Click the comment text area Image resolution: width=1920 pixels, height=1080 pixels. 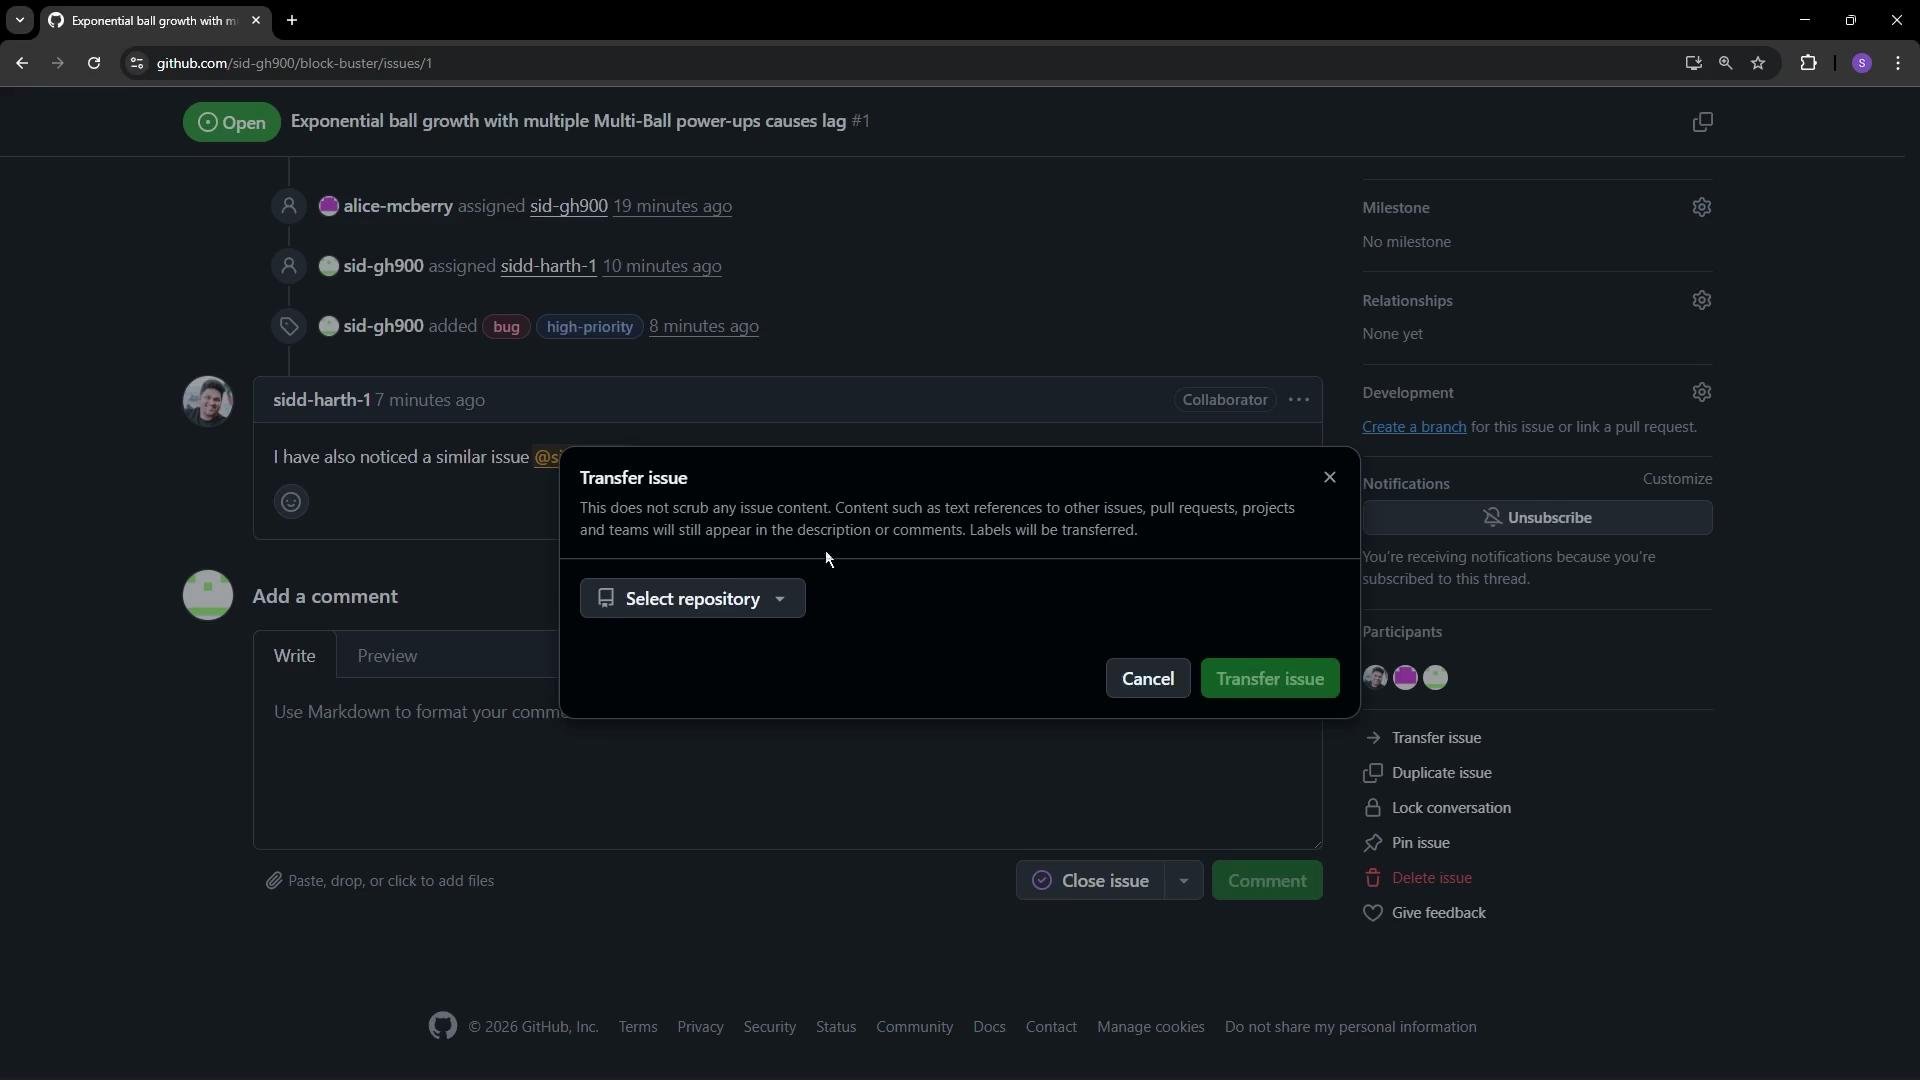[x=788, y=765]
